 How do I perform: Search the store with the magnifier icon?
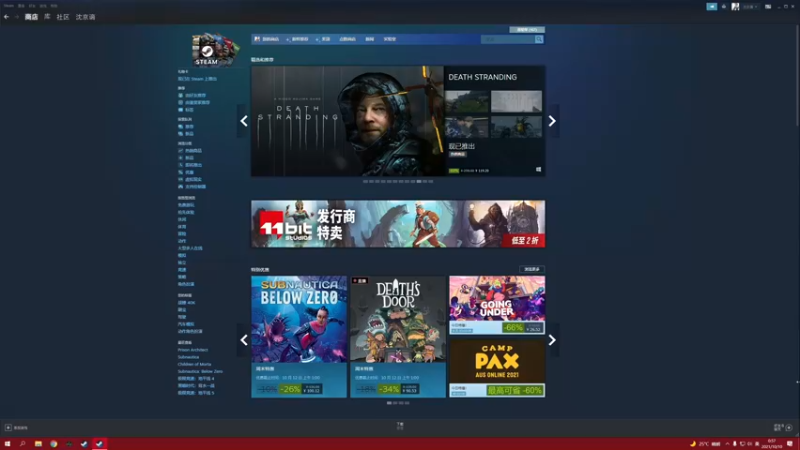539,39
